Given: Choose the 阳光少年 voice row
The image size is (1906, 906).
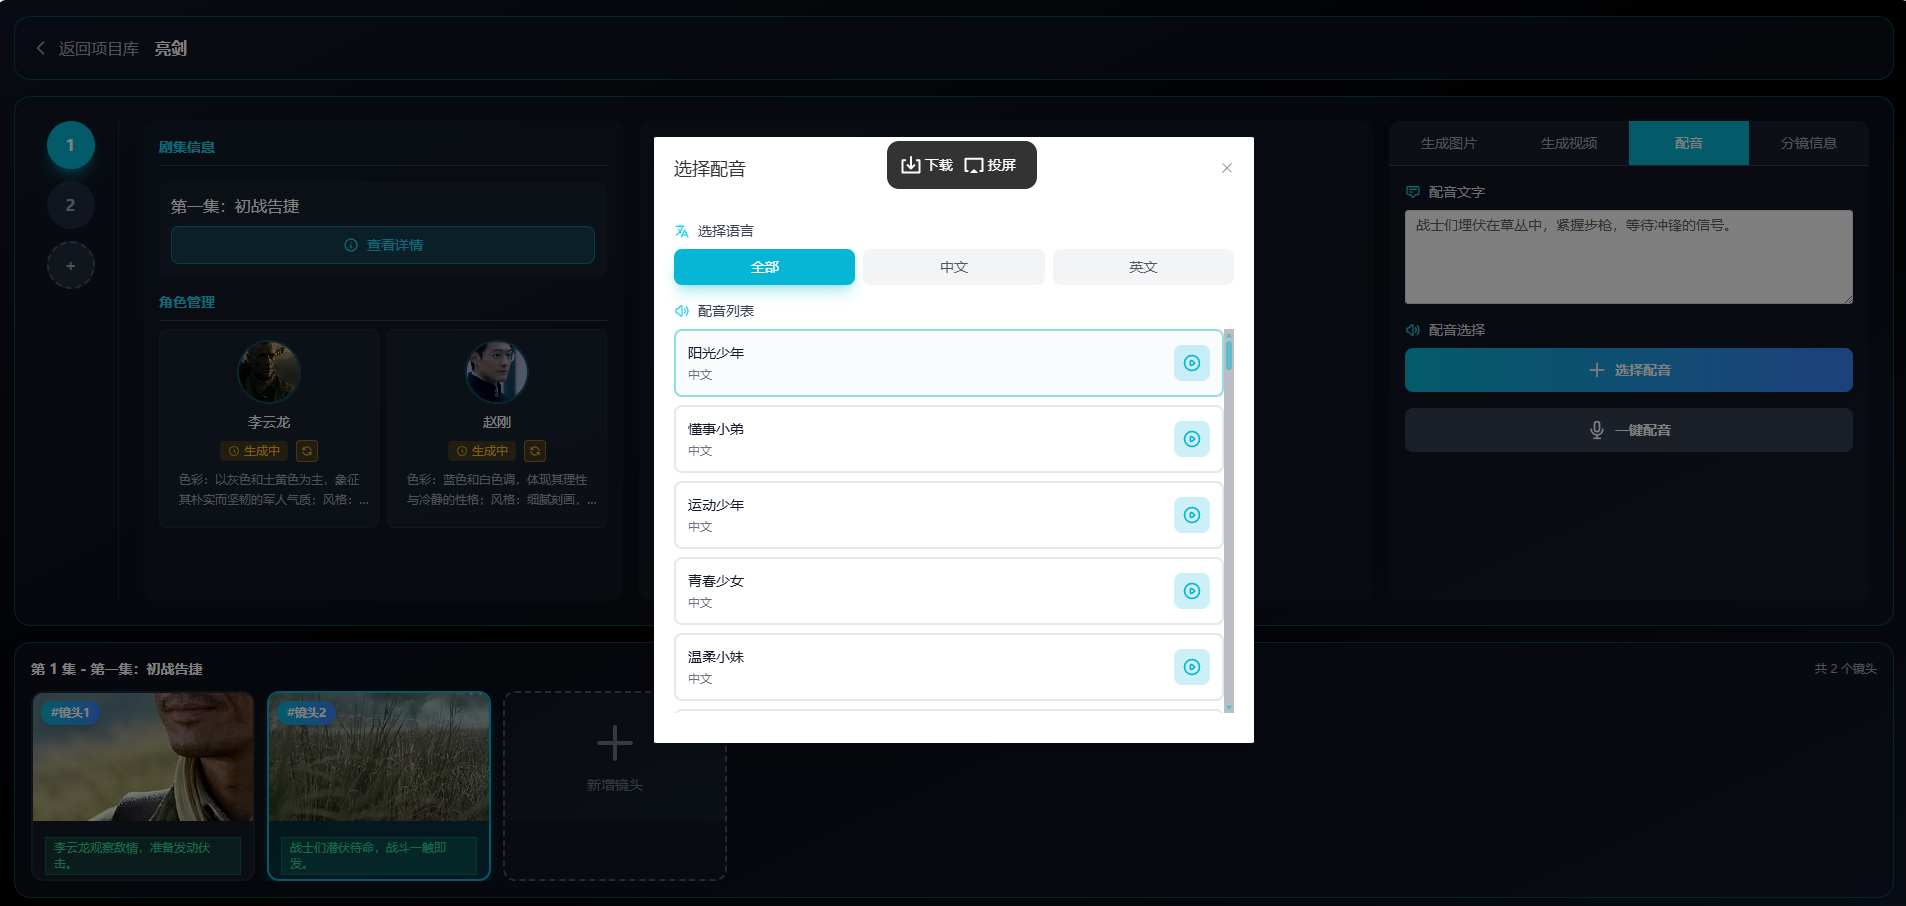Looking at the screenshot, I should pyautogui.click(x=948, y=363).
